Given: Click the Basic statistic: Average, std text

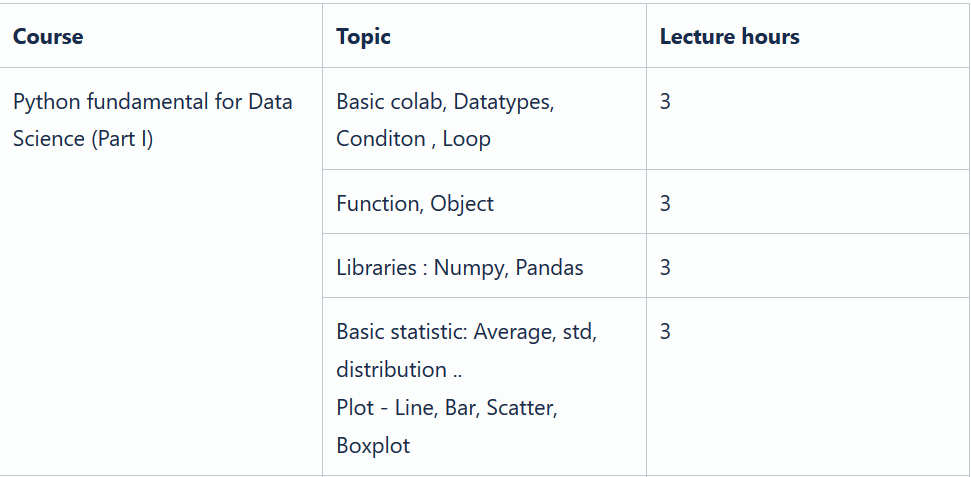Looking at the screenshot, I should [466, 332].
